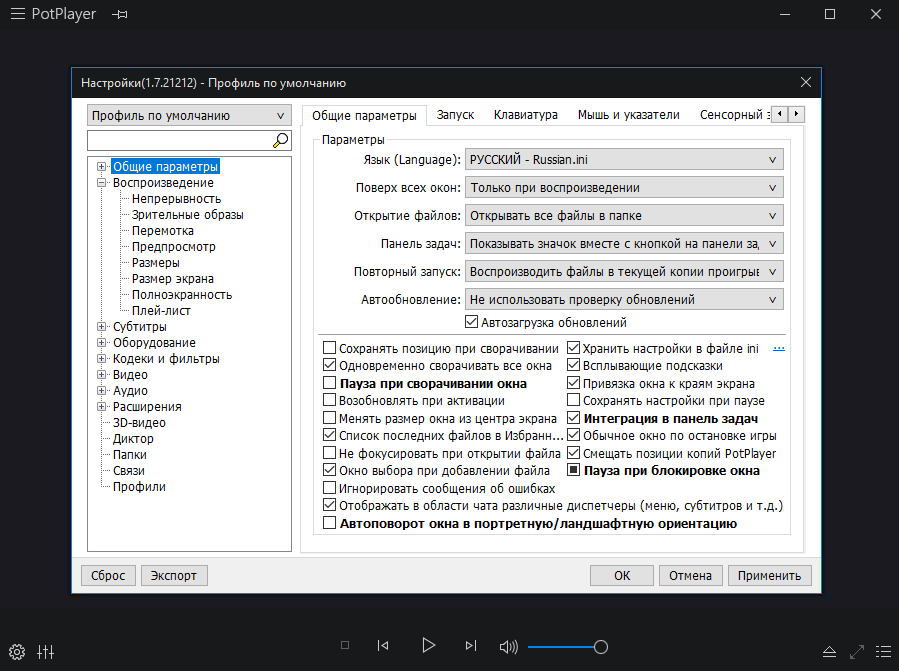The height and width of the screenshot is (671, 899).
Task: Open the Язык (Language) dropdown
Action: (624, 159)
